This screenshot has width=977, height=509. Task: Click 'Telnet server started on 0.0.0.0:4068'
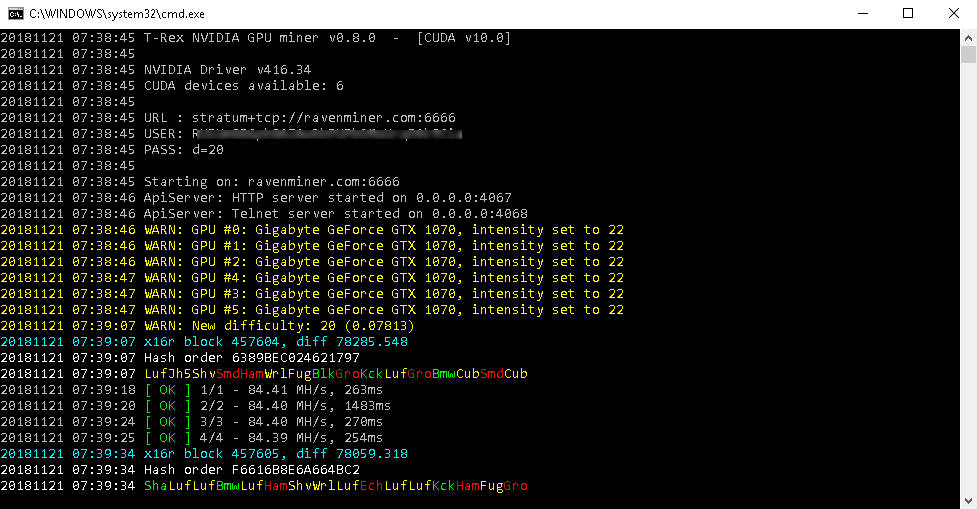click(379, 214)
